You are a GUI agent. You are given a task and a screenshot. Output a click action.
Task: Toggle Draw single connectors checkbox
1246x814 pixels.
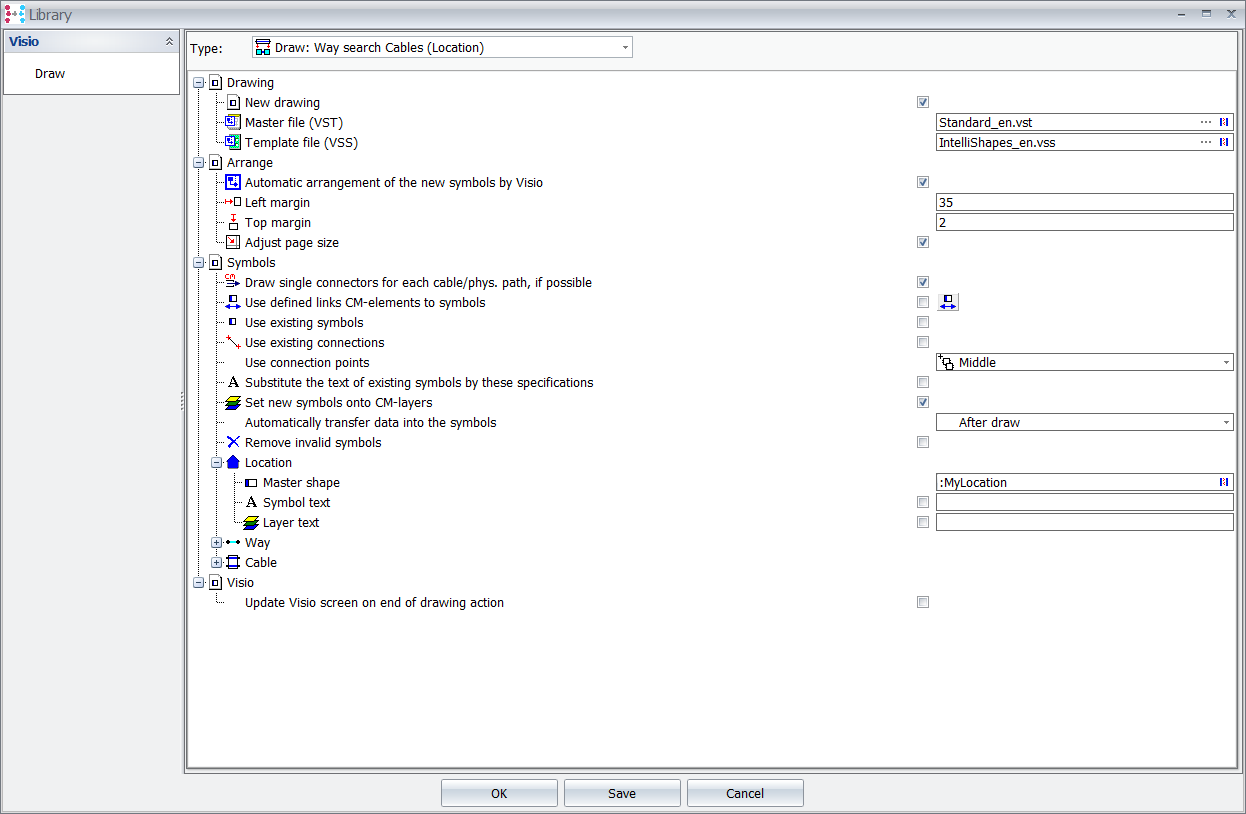(x=923, y=282)
